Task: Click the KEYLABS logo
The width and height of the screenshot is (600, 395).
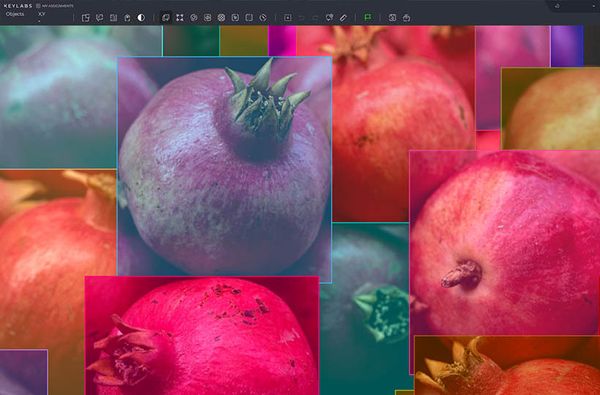Action: pos(18,6)
